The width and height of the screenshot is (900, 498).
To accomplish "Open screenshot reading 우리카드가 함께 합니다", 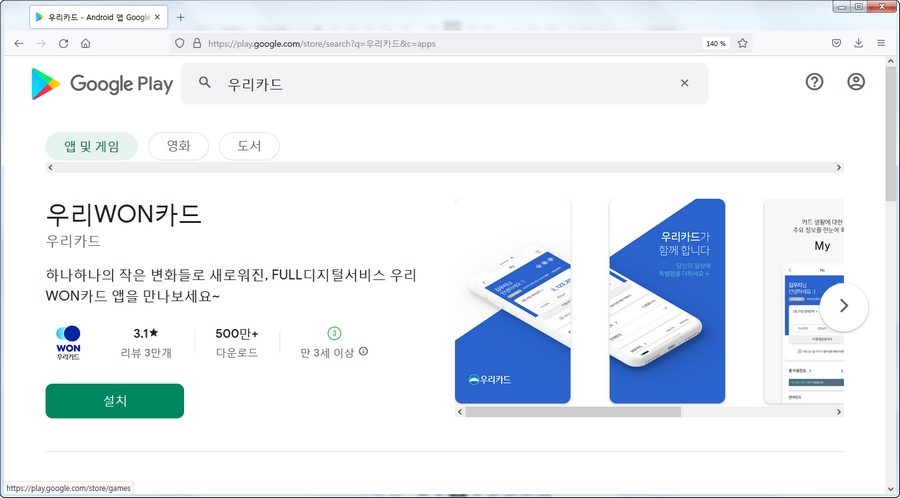I will click(x=667, y=301).
